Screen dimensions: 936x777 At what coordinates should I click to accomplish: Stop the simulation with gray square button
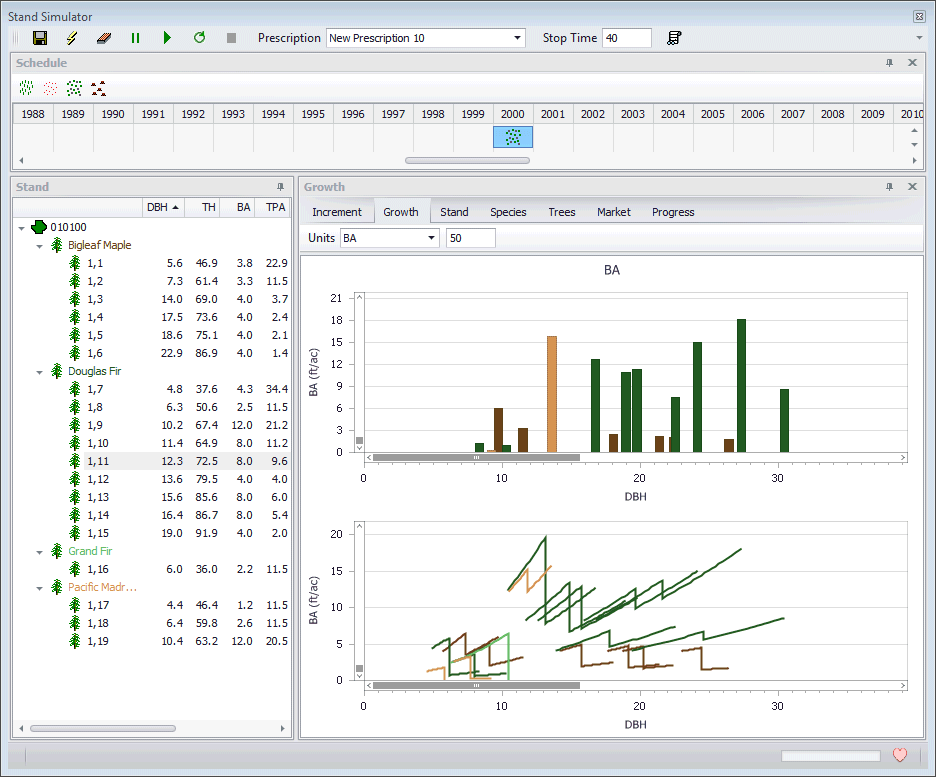[x=232, y=38]
